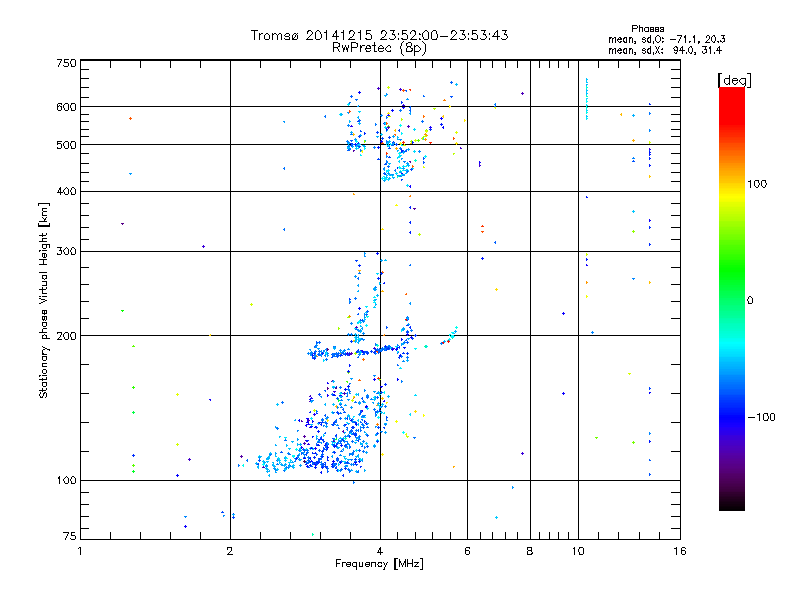Click x-axis tick label '4'

click(x=380, y=551)
